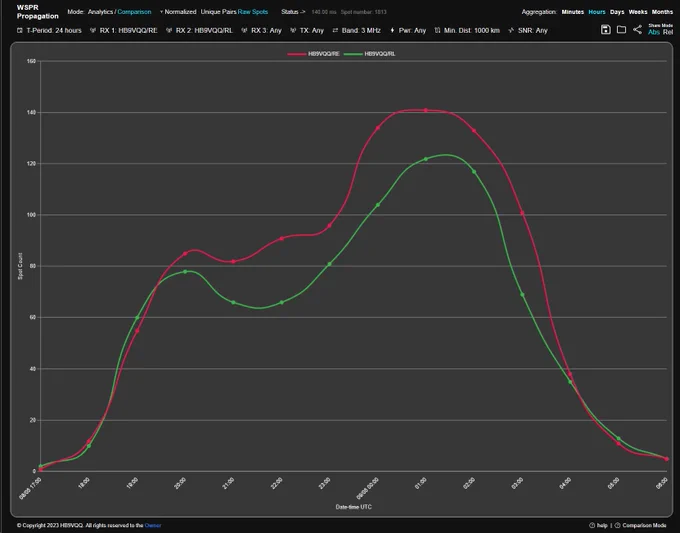Open the TX: Any selector

(x=311, y=30)
